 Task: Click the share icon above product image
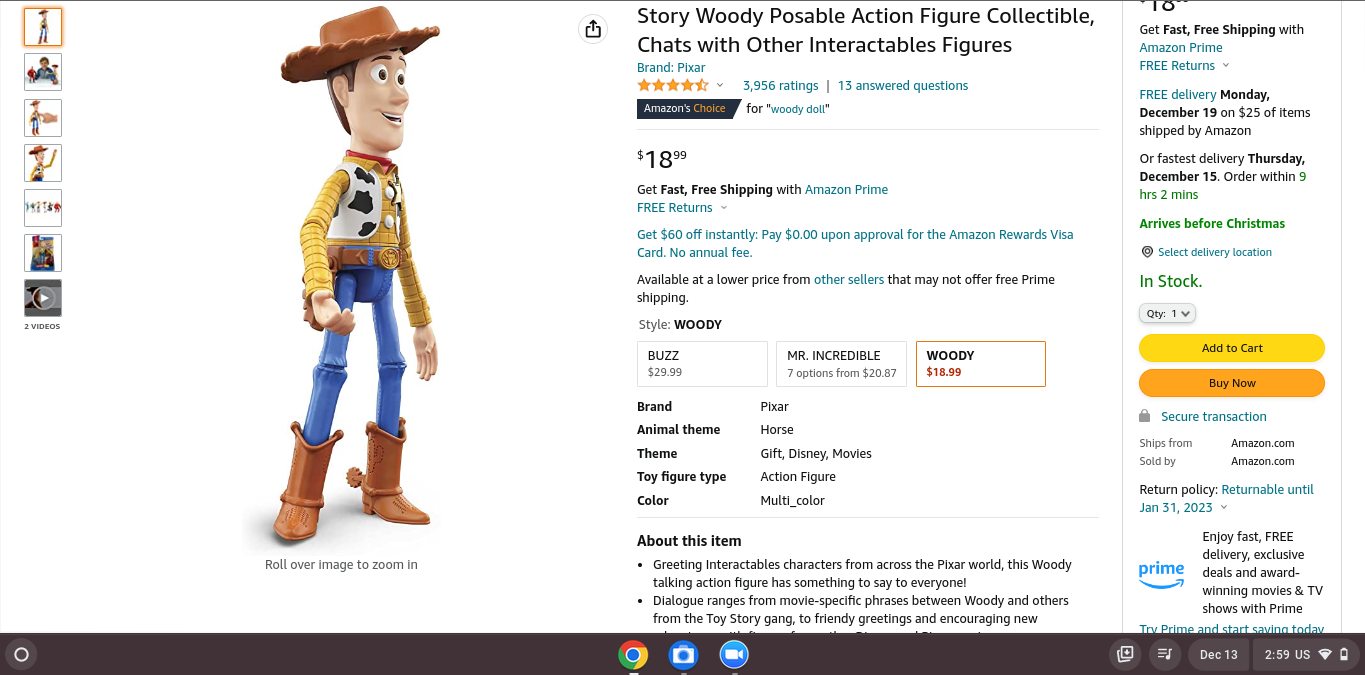(593, 29)
